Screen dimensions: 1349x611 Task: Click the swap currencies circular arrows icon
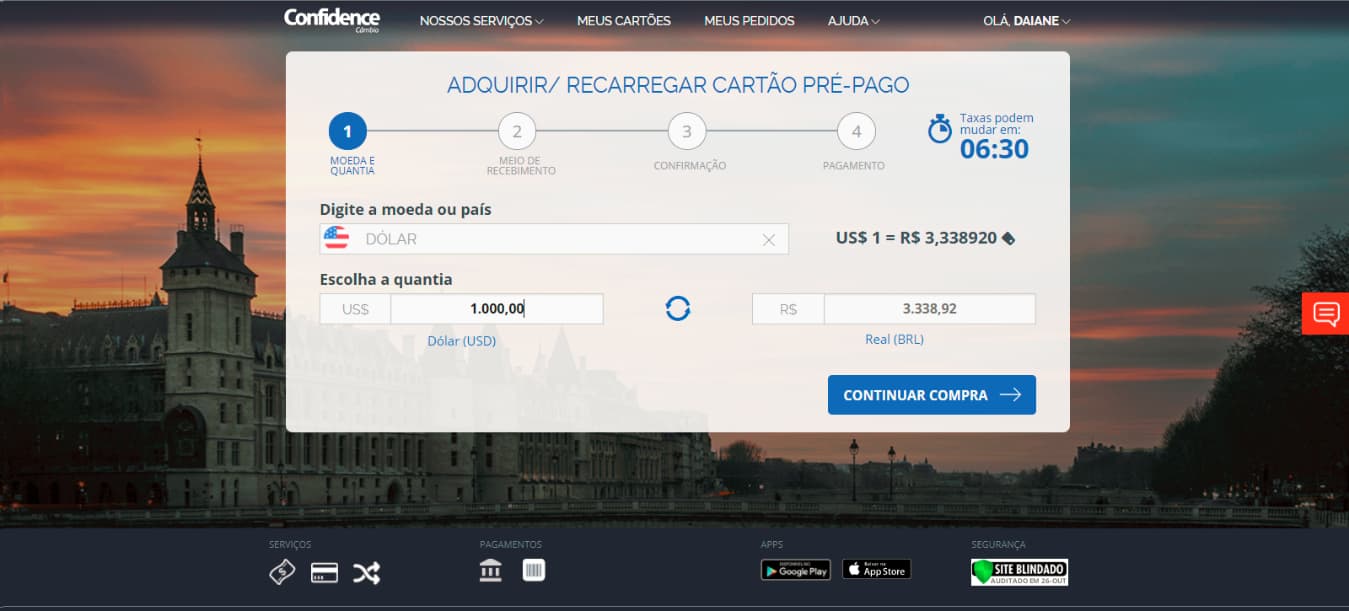678,309
